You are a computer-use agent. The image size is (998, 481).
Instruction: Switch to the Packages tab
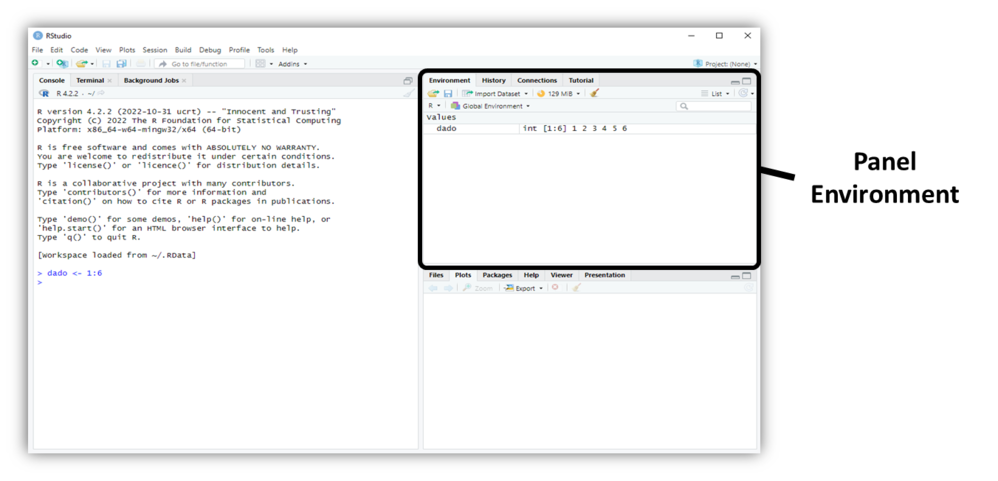click(x=497, y=275)
